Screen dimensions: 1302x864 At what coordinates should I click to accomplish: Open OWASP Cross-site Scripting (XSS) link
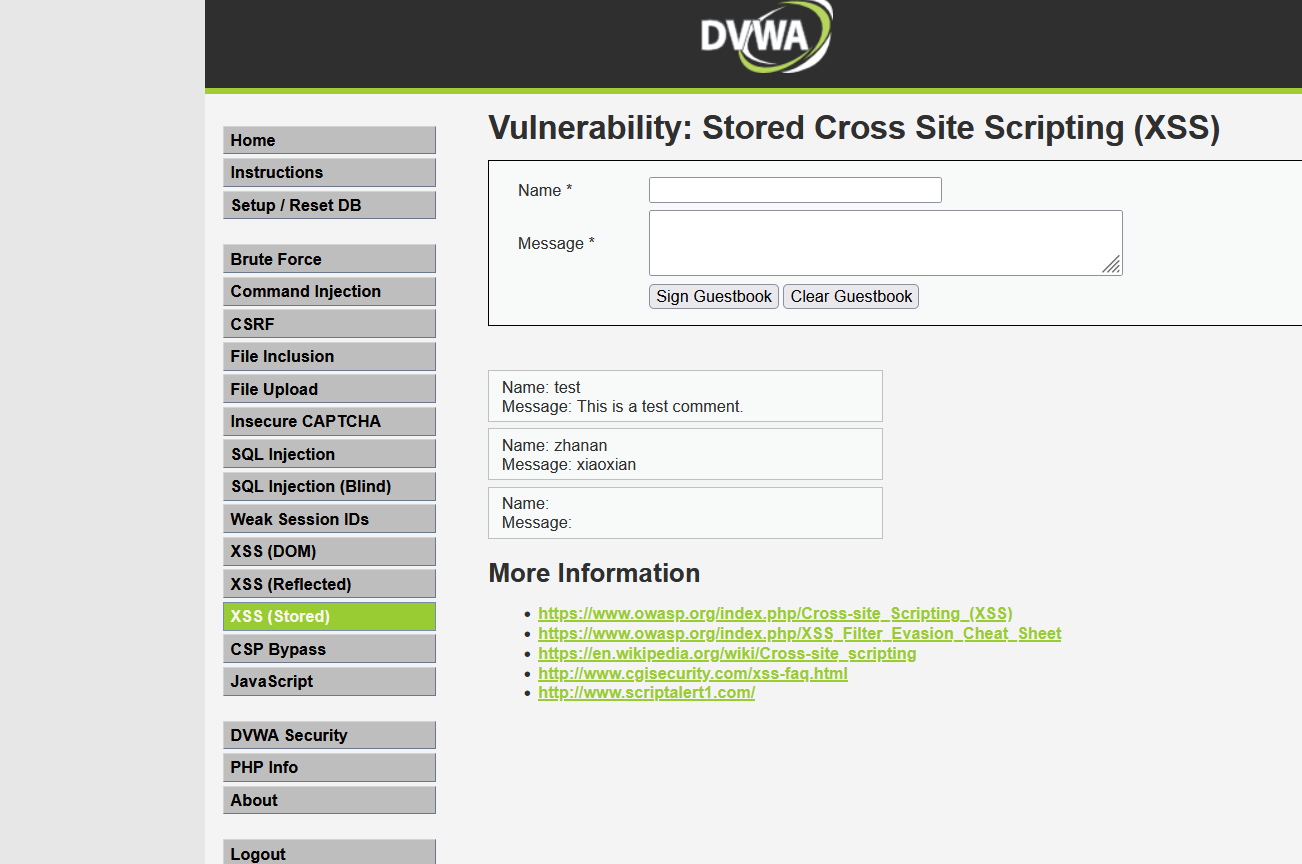click(775, 613)
